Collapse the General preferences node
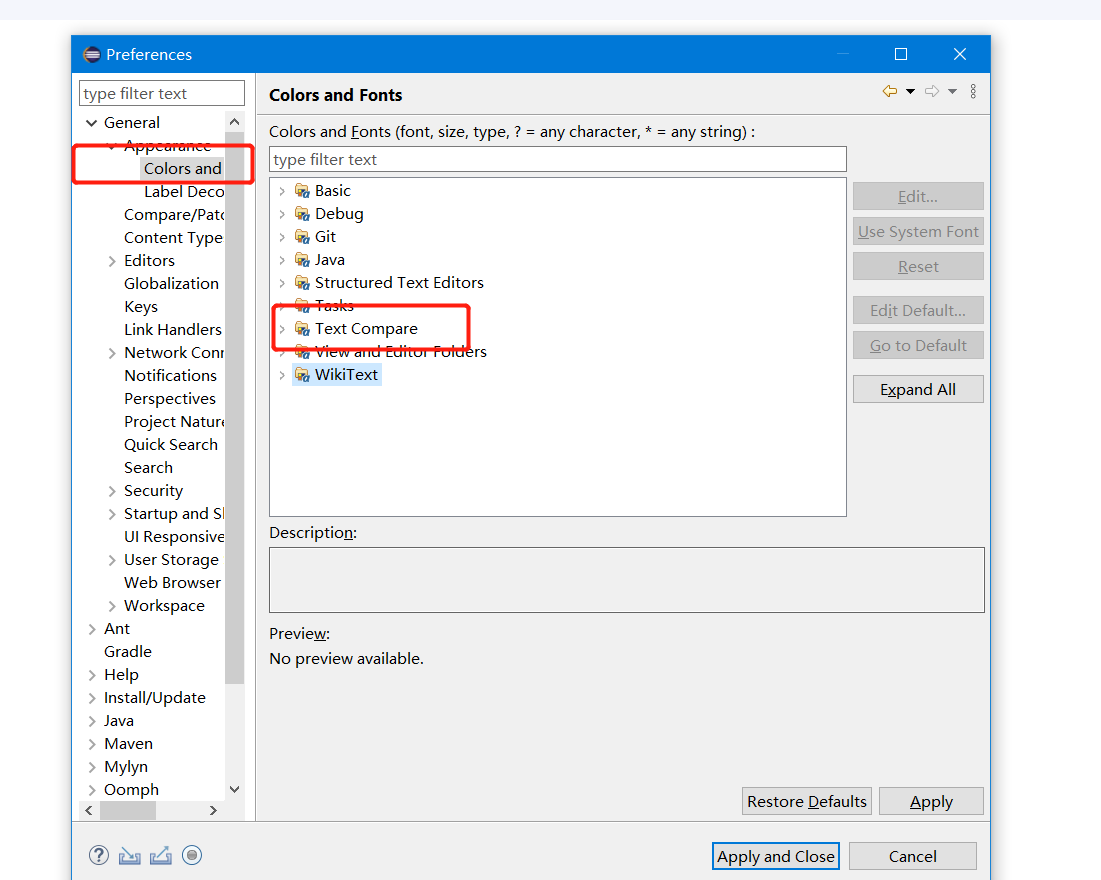This screenshot has width=1101, height=880. coord(91,123)
